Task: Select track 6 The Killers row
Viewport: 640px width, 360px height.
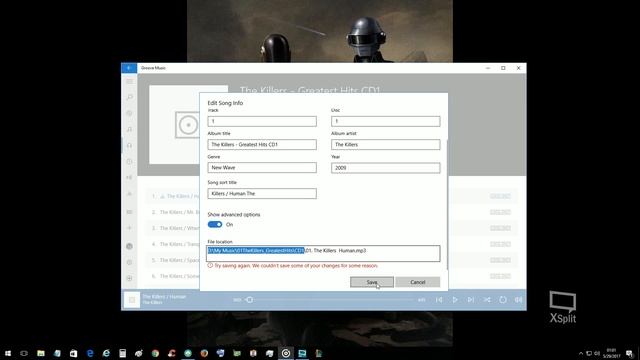Action: tap(331, 276)
